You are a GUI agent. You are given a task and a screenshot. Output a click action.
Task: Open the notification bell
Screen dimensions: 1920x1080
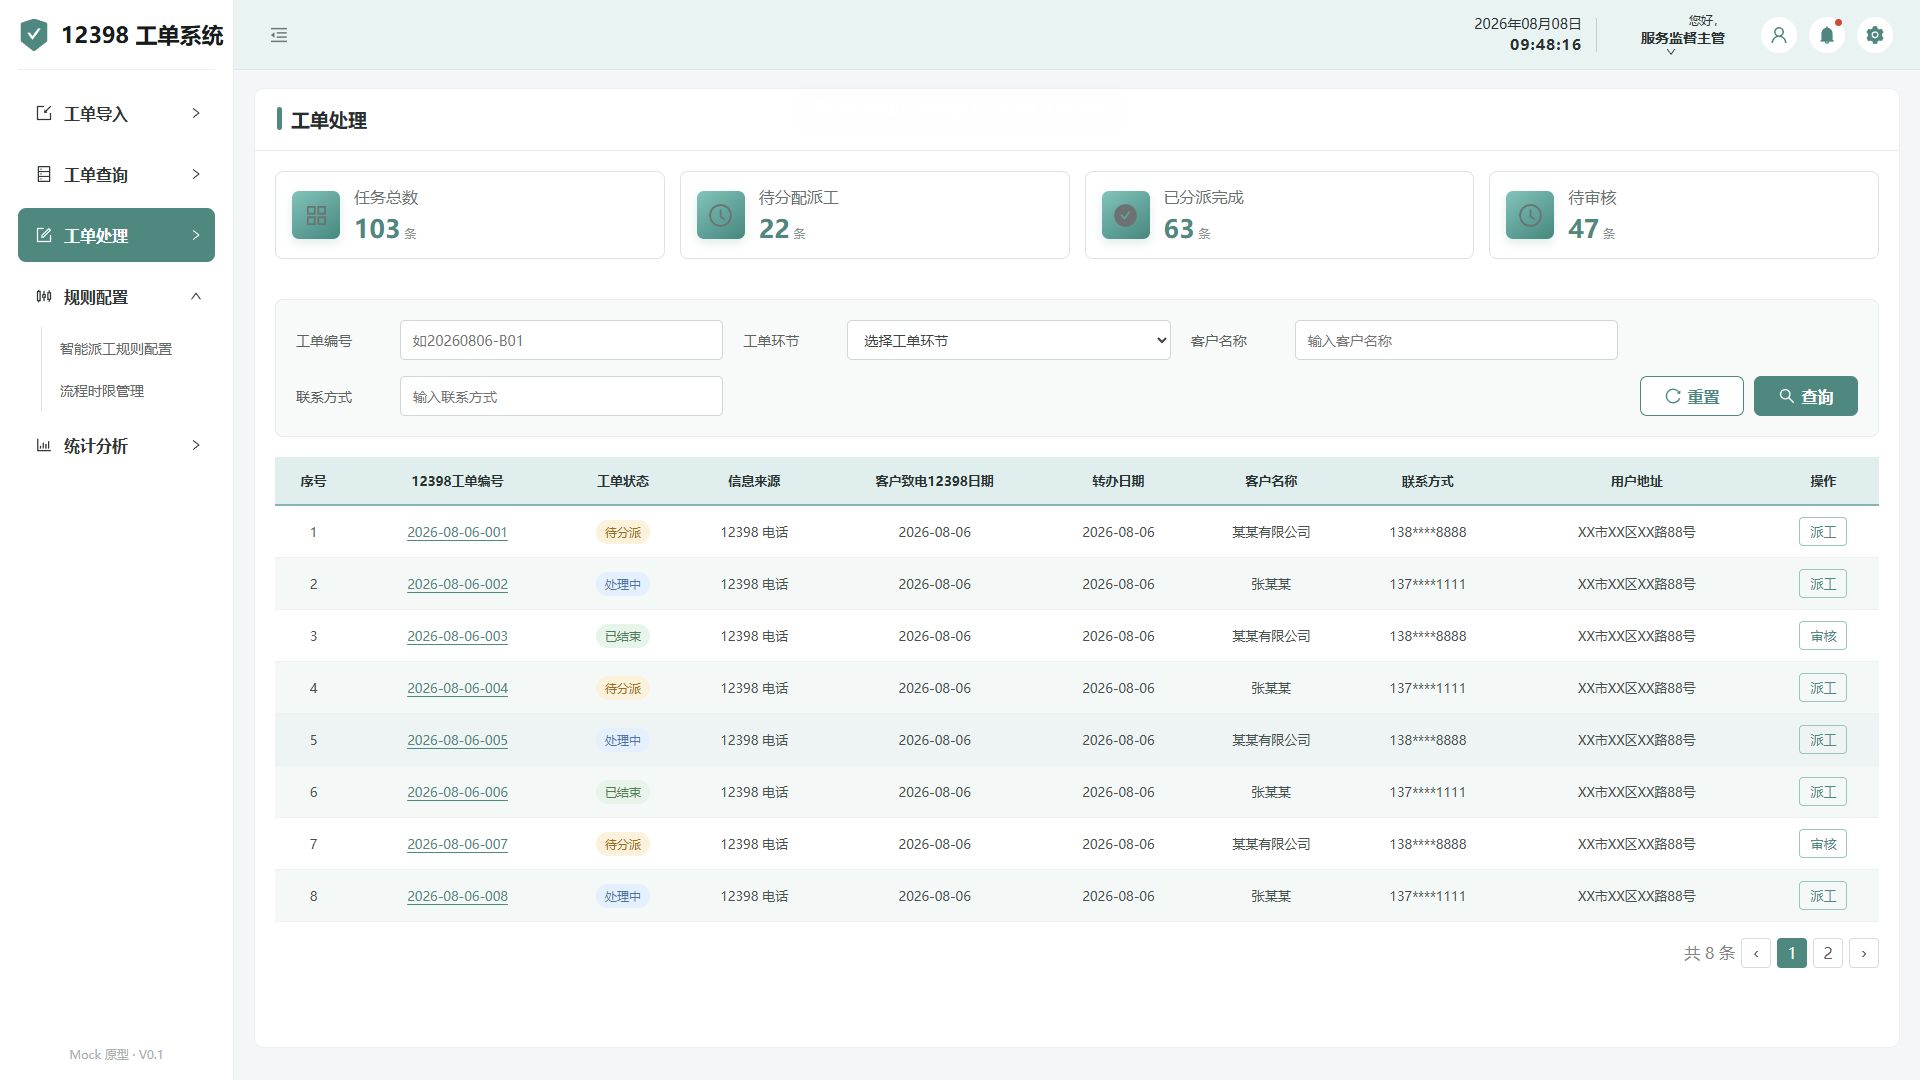click(x=1827, y=35)
